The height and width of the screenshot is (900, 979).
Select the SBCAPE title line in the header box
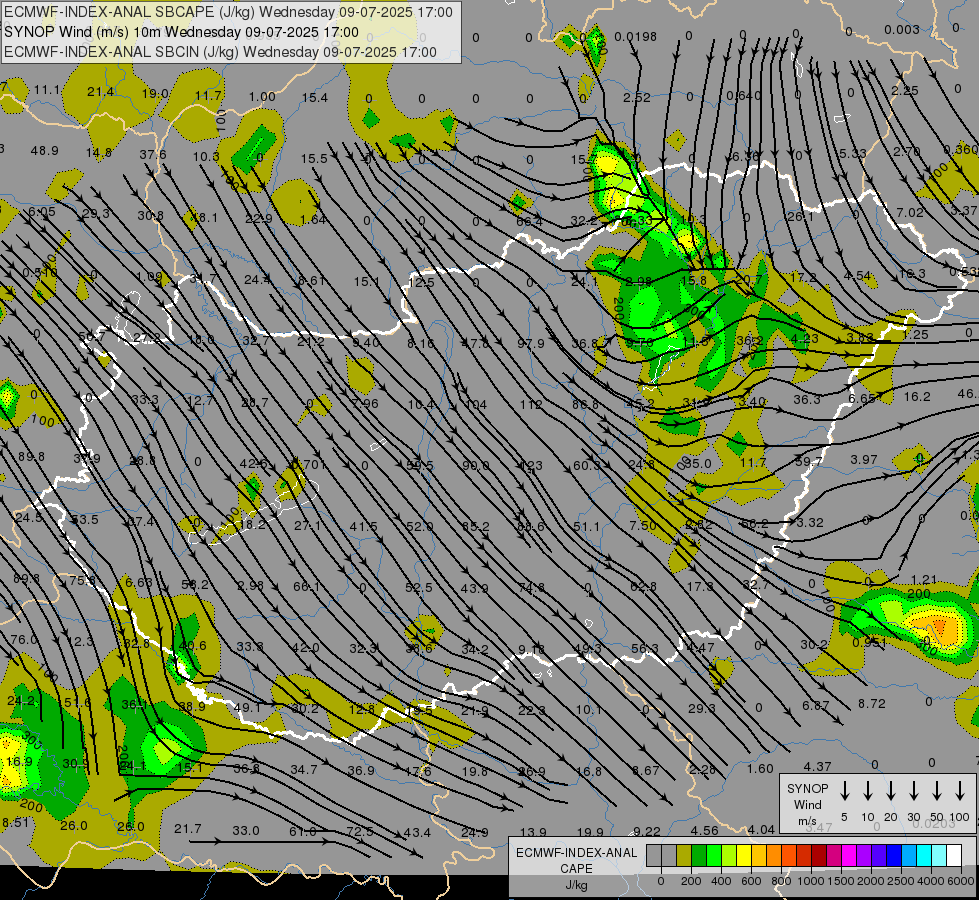click(x=229, y=12)
